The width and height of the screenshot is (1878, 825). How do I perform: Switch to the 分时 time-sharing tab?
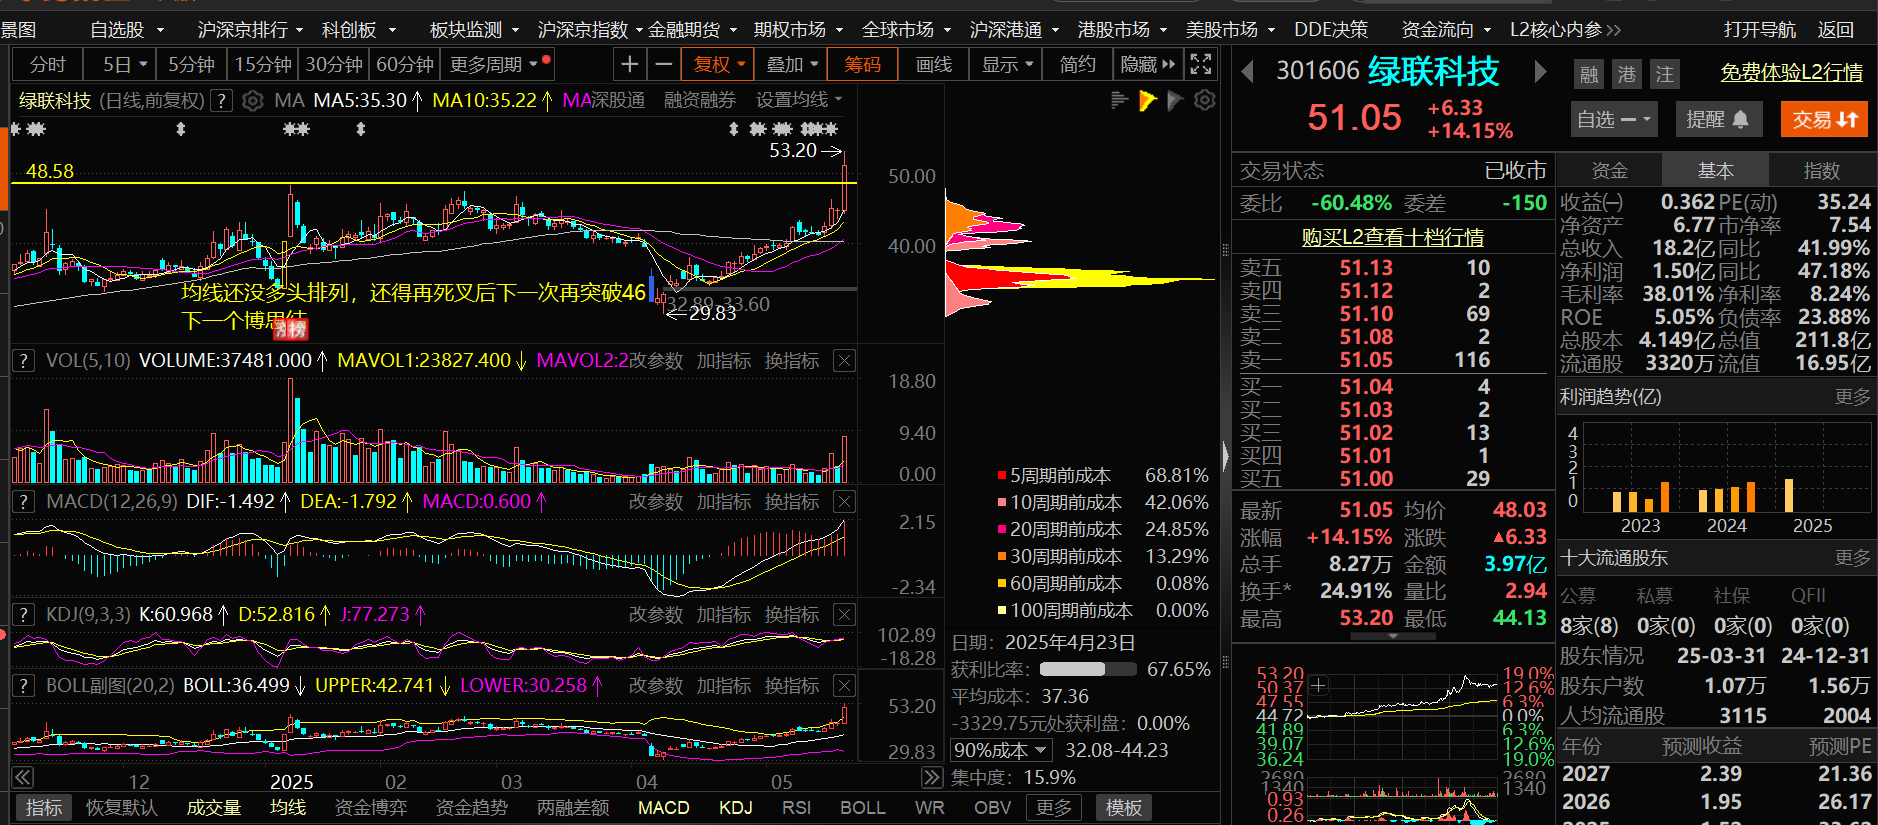click(x=47, y=65)
